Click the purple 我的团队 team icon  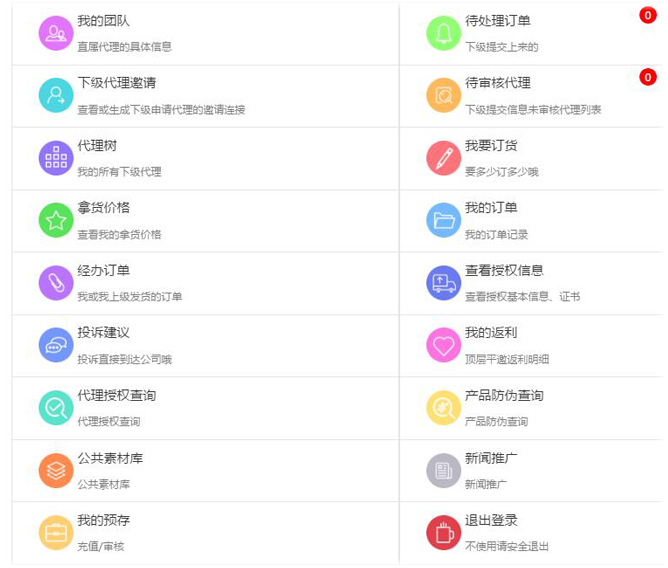click(x=56, y=33)
